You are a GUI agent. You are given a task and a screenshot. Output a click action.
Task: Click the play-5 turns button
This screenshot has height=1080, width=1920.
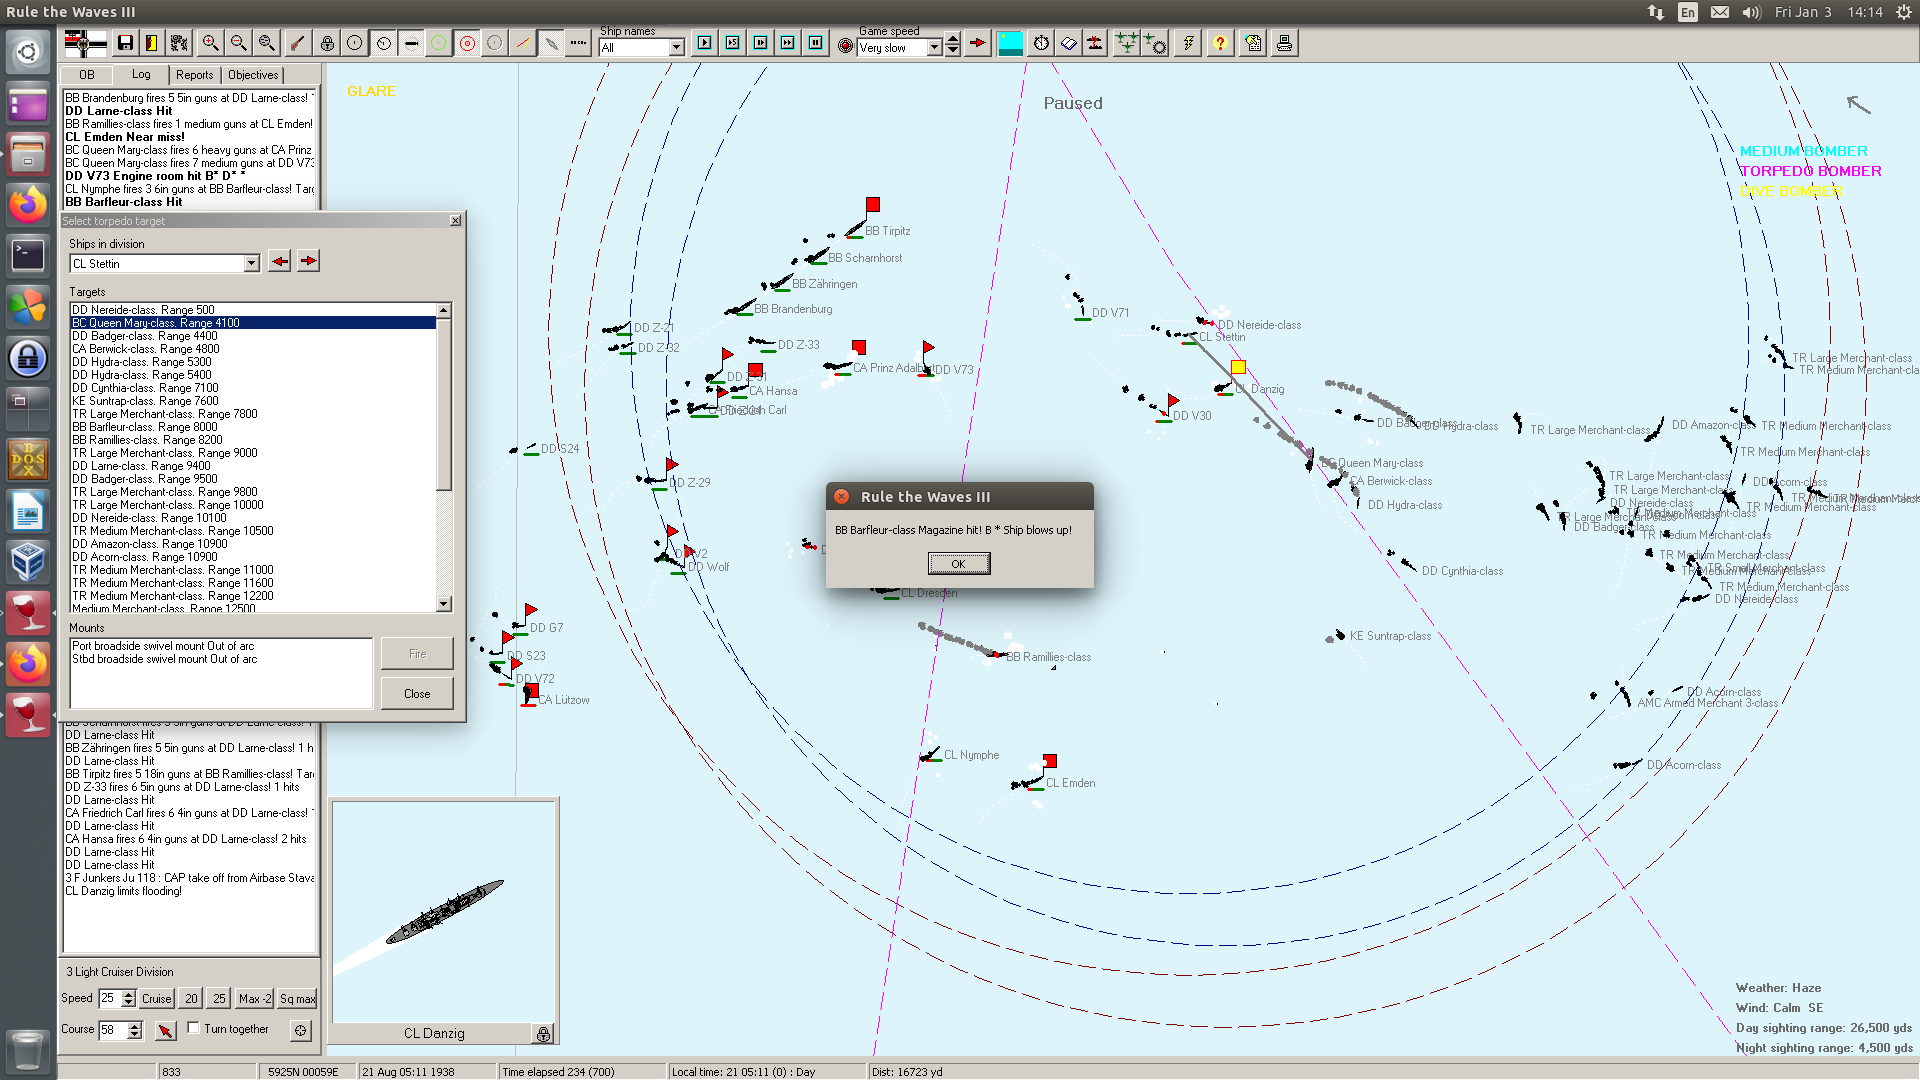click(x=733, y=43)
